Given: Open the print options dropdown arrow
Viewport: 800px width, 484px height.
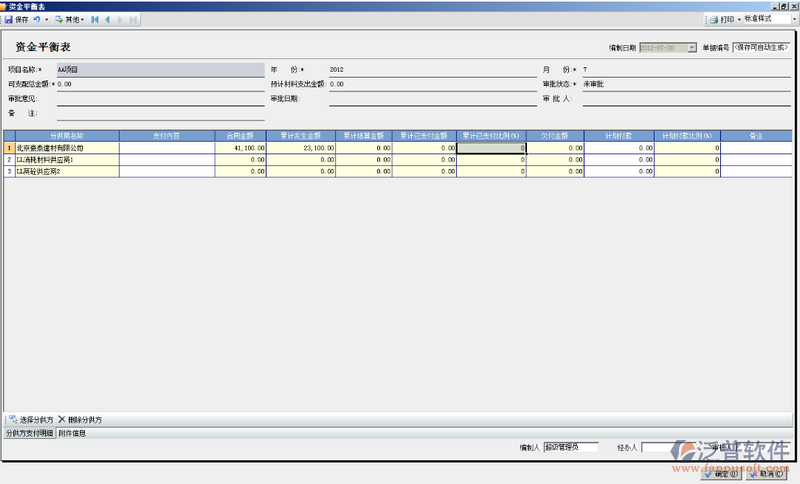Looking at the screenshot, I should [x=739, y=19].
